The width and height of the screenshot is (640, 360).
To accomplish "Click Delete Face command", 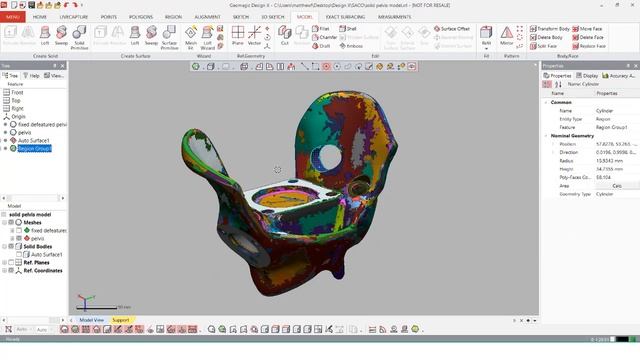I will (x=588, y=37).
